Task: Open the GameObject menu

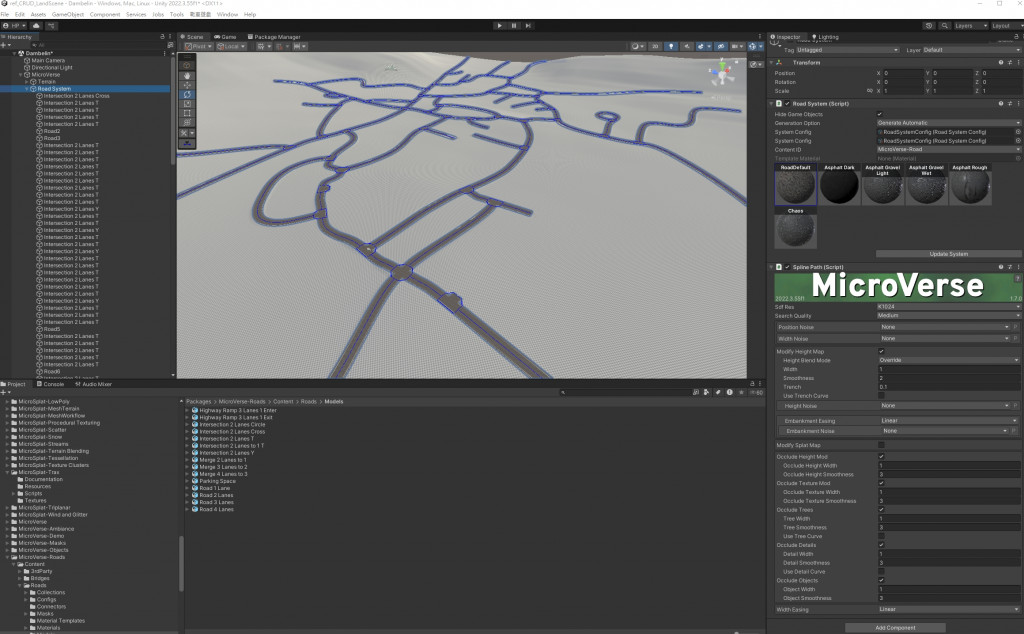Action: tap(68, 14)
